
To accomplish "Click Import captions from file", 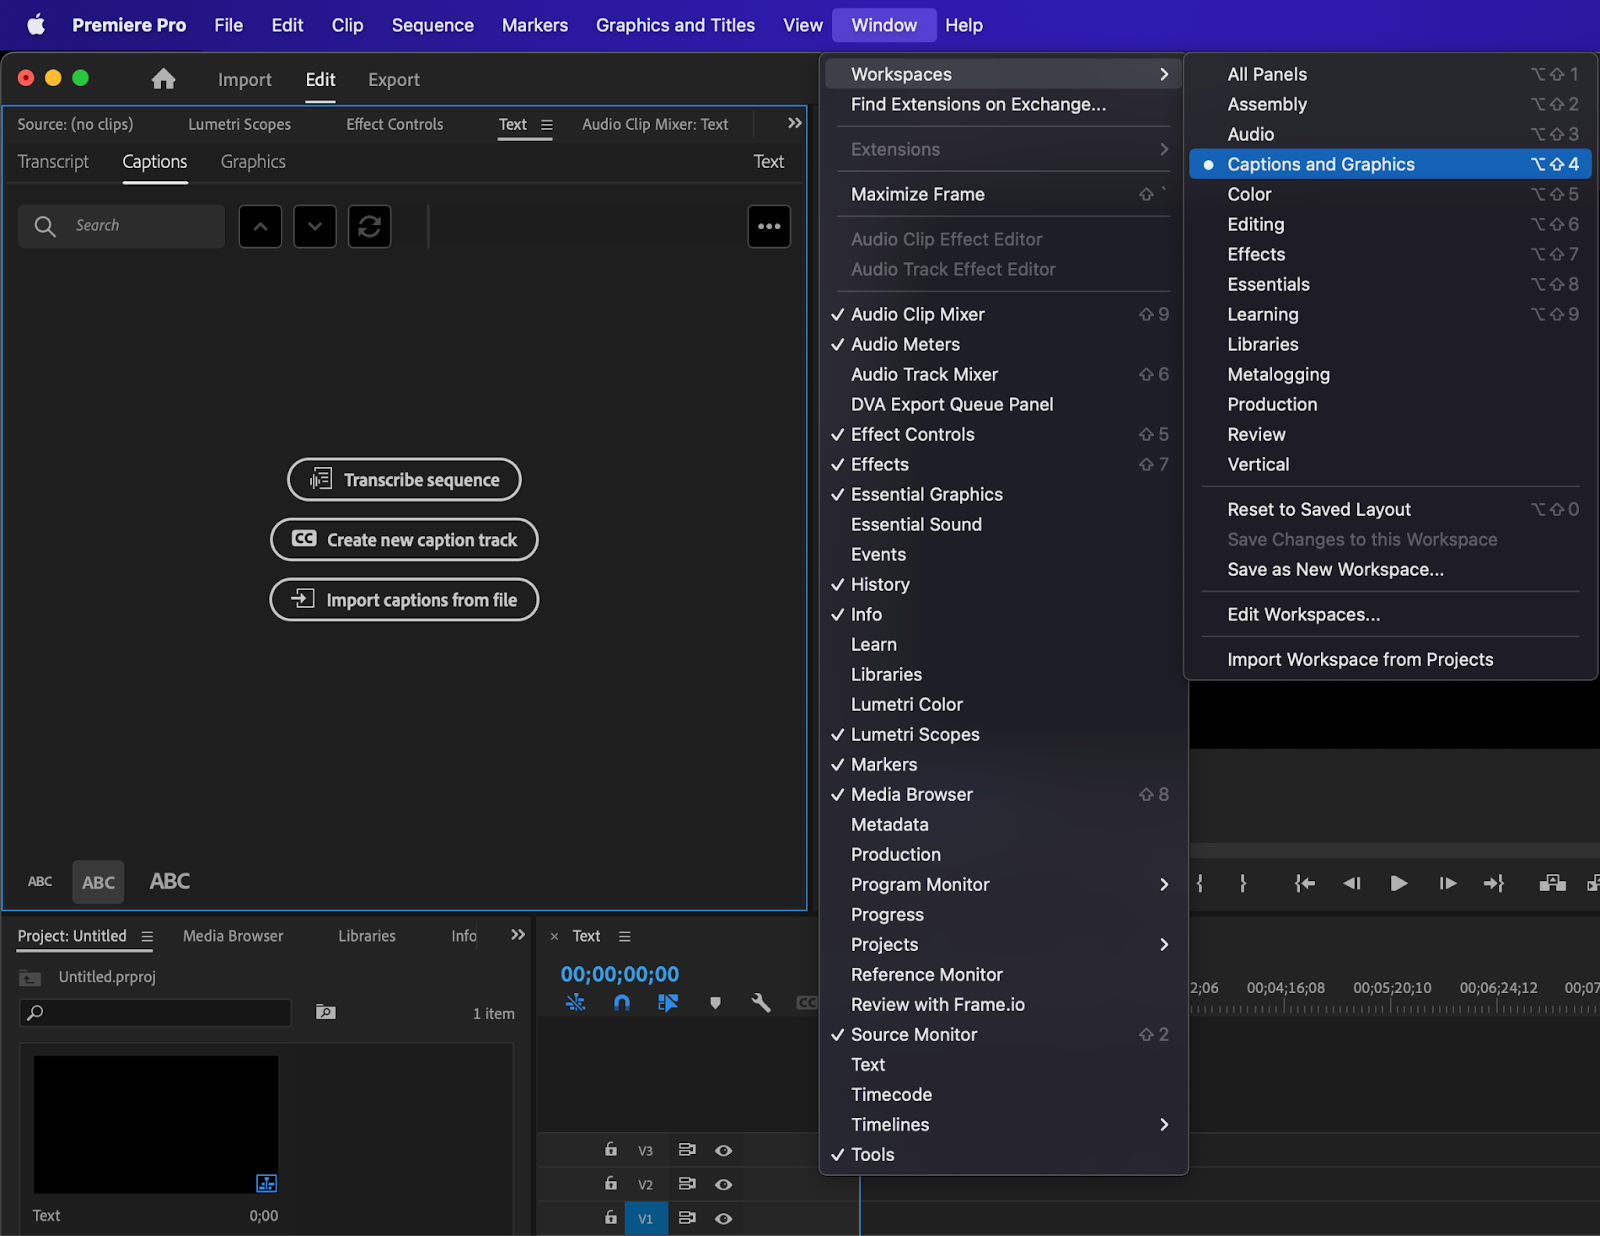I will click(404, 600).
